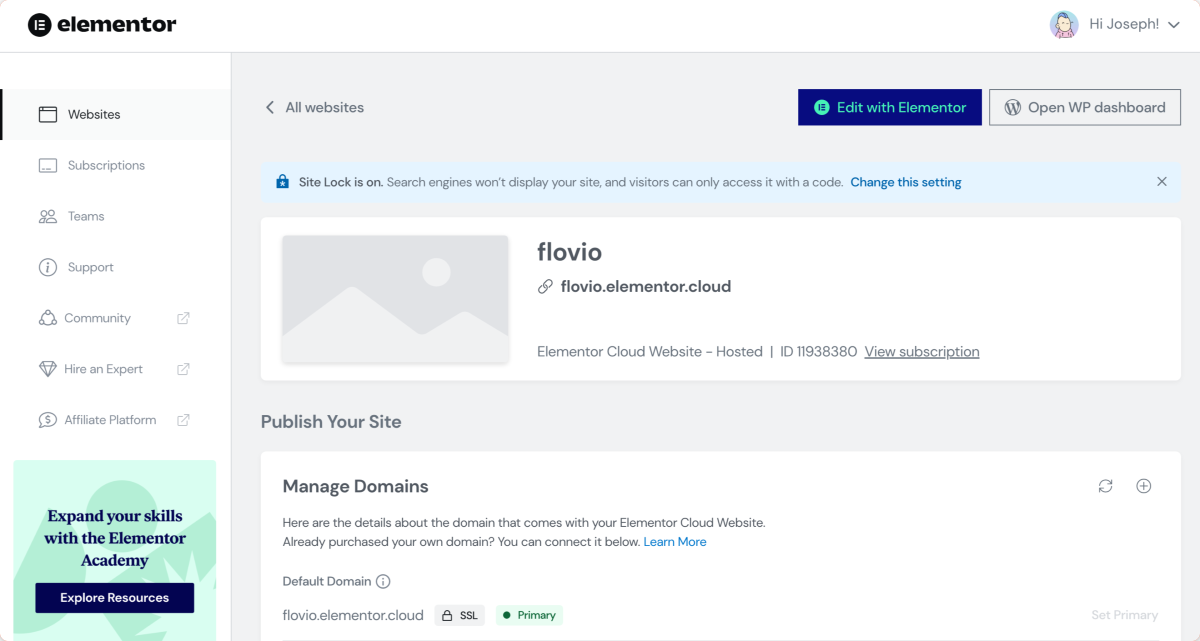Viewport: 1200px width, 641px height.
Task: Dismiss the Site Lock notification banner
Action: (x=1162, y=182)
